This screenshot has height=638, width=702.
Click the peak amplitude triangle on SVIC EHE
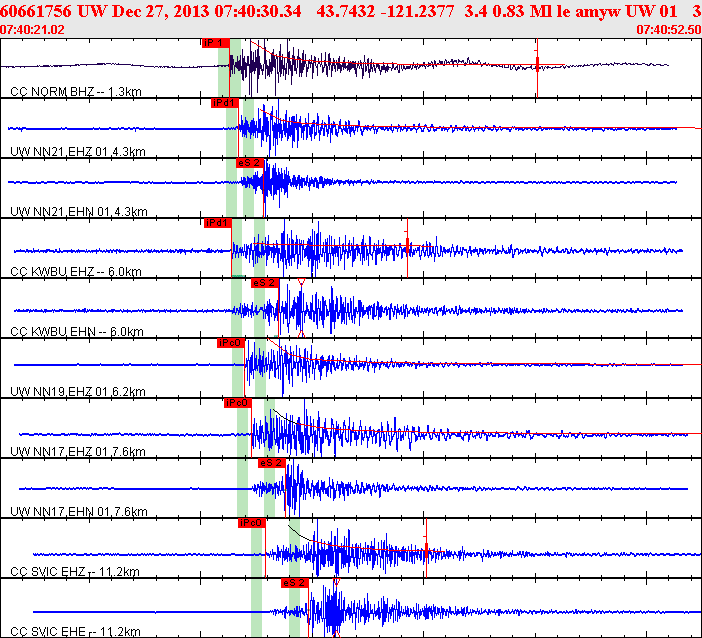337,582
